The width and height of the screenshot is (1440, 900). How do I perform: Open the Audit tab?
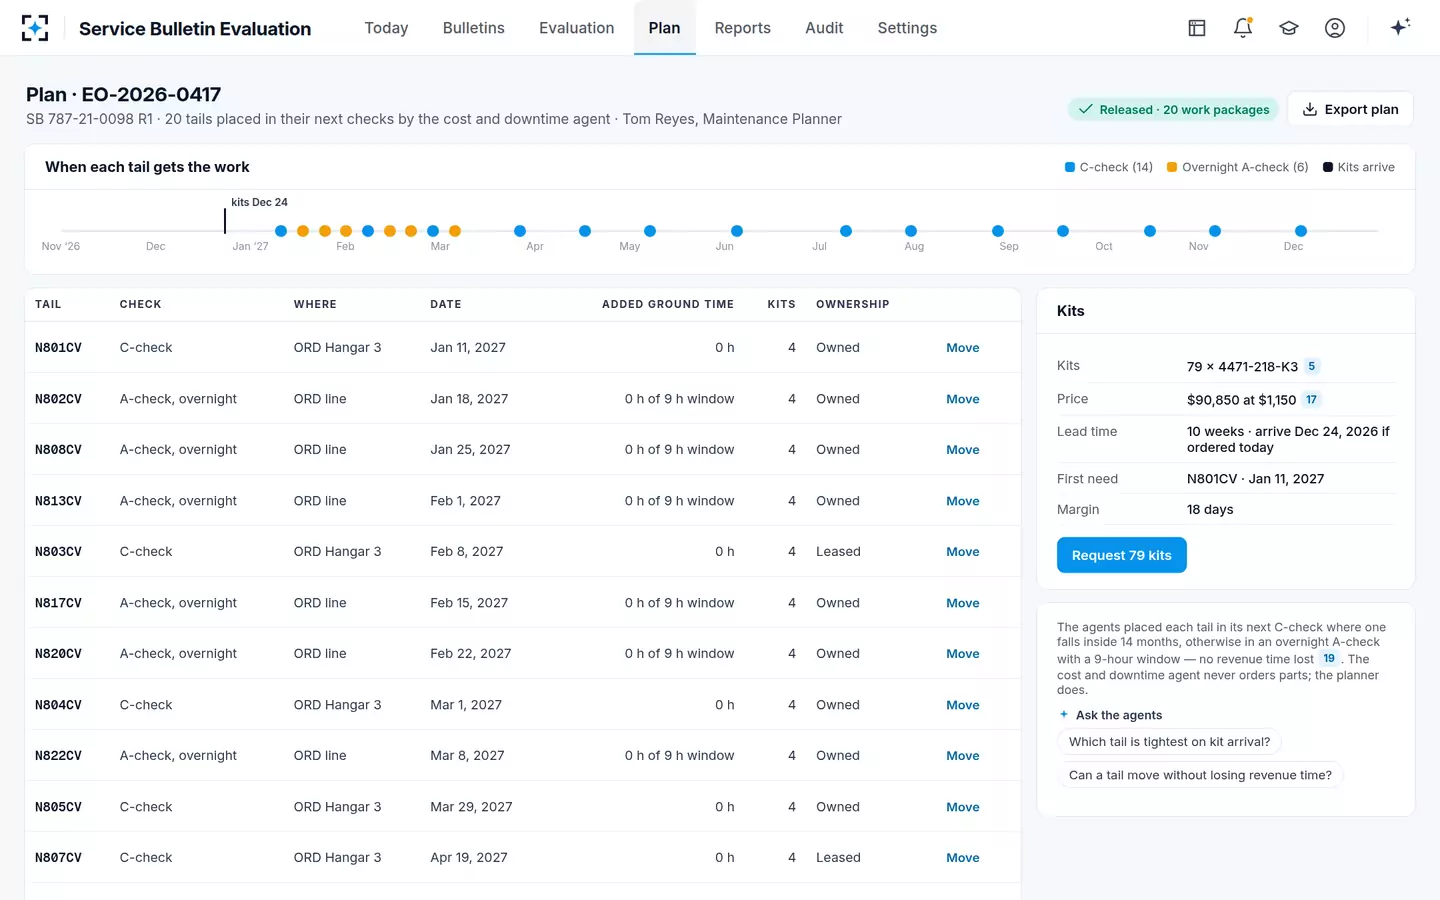coord(824,28)
